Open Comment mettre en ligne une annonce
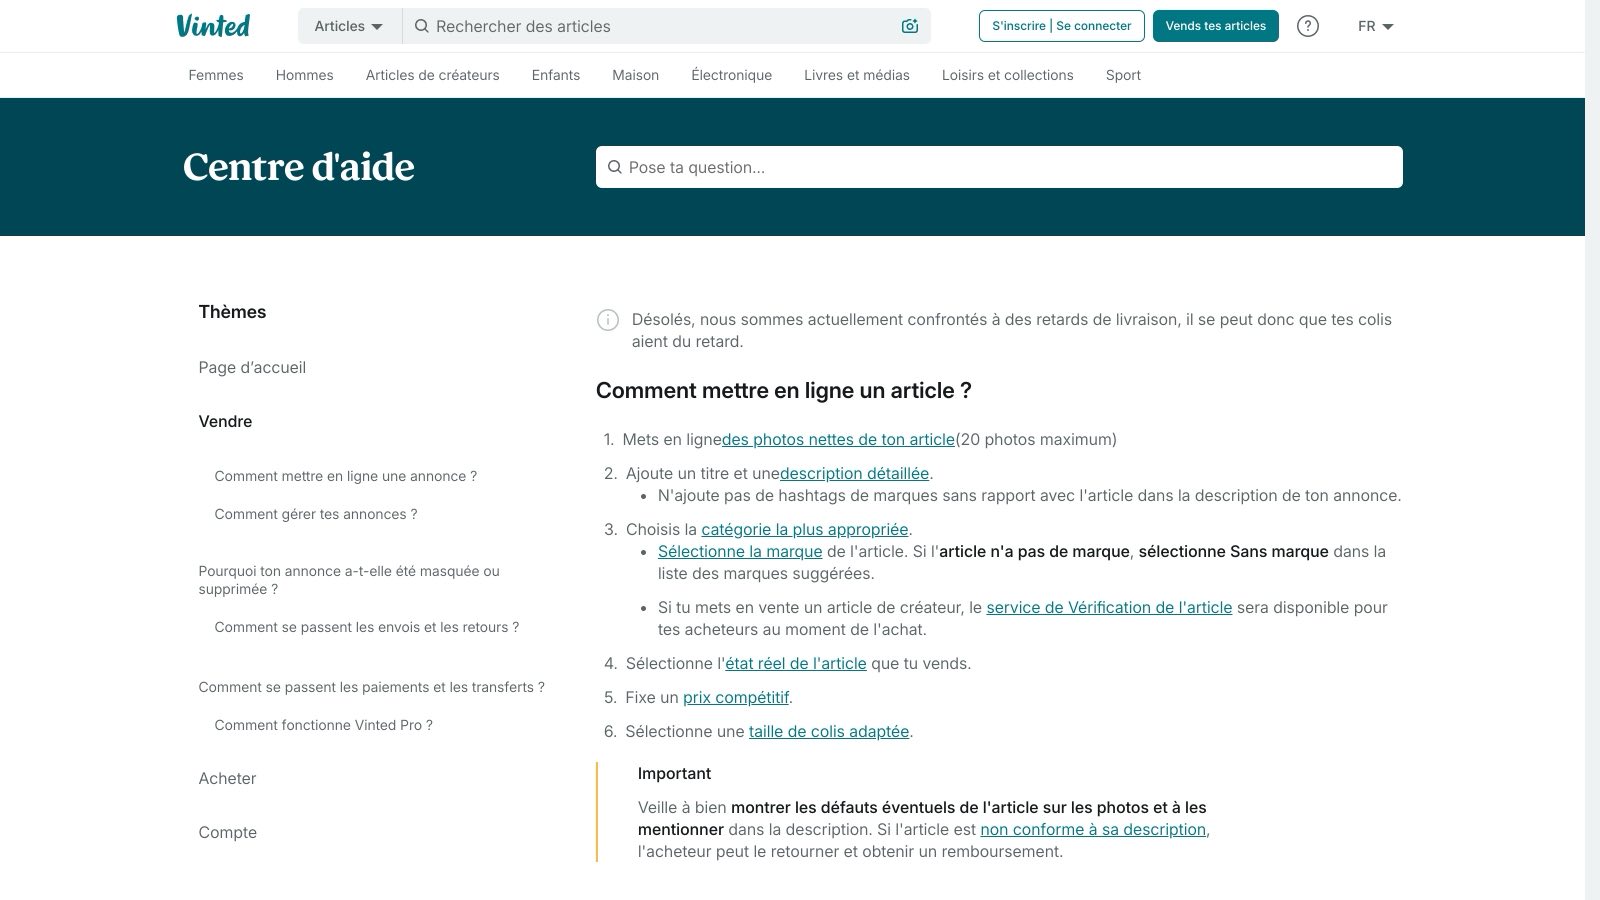This screenshot has width=1600, height=900. click(x=346, y=476)
